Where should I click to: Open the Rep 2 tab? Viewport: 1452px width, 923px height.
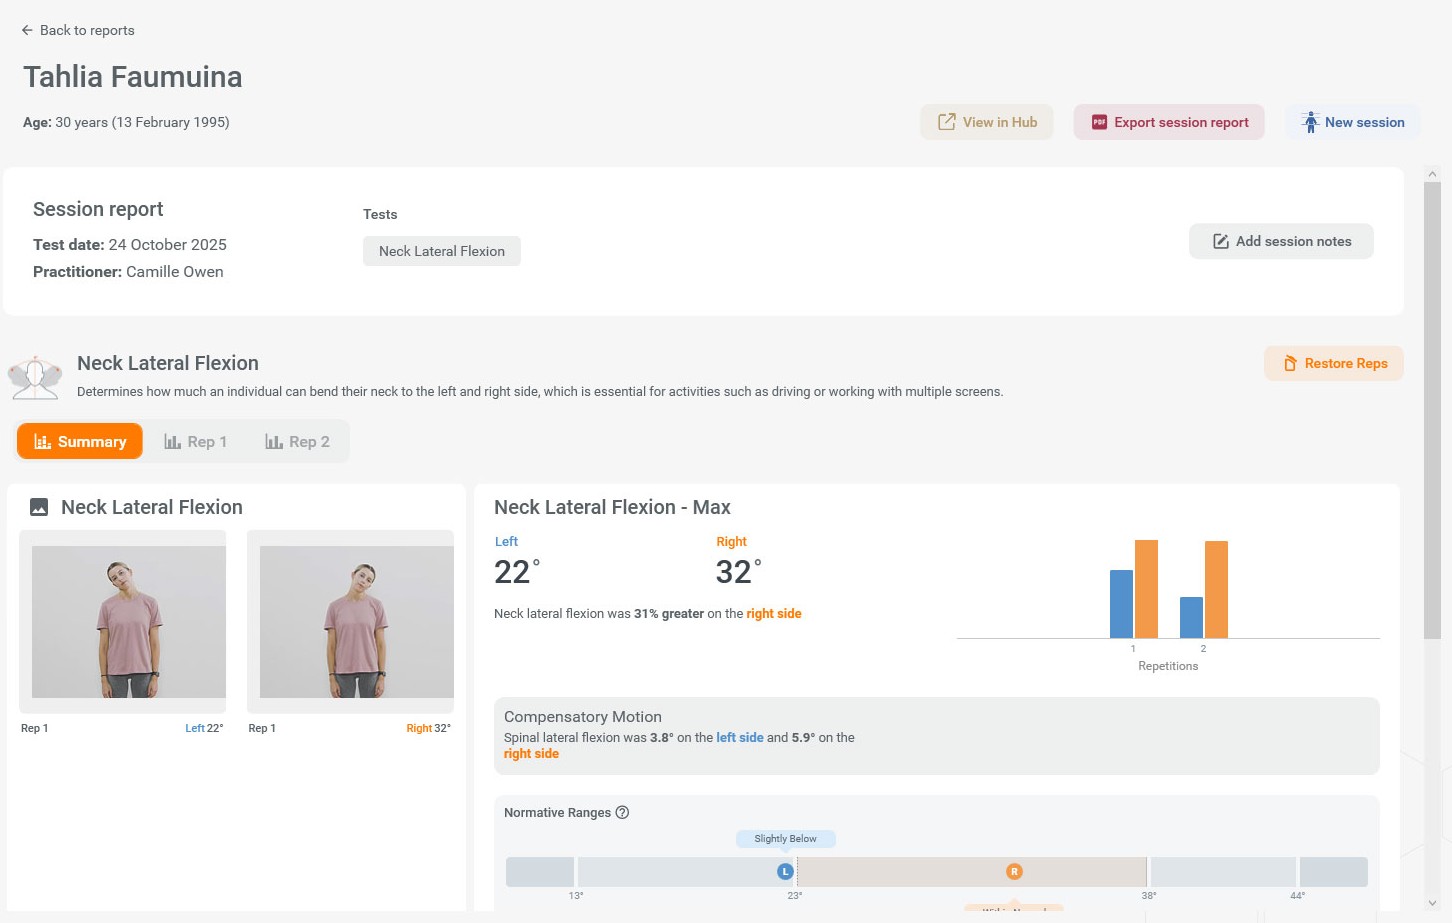(x=297, y=441)
